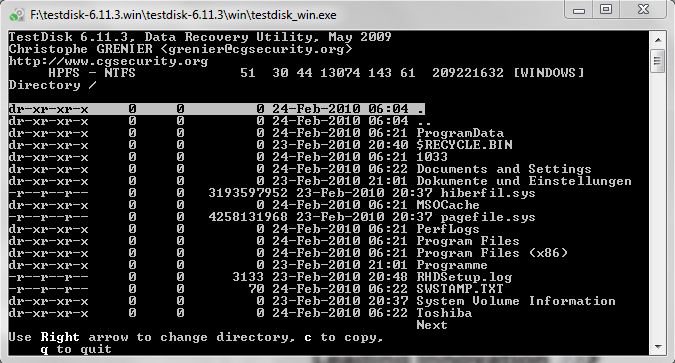Select the Dokumente und Einstellungen entry
Image resolution: width=675 pixels, height=363 pixels.
coord(320,181)
